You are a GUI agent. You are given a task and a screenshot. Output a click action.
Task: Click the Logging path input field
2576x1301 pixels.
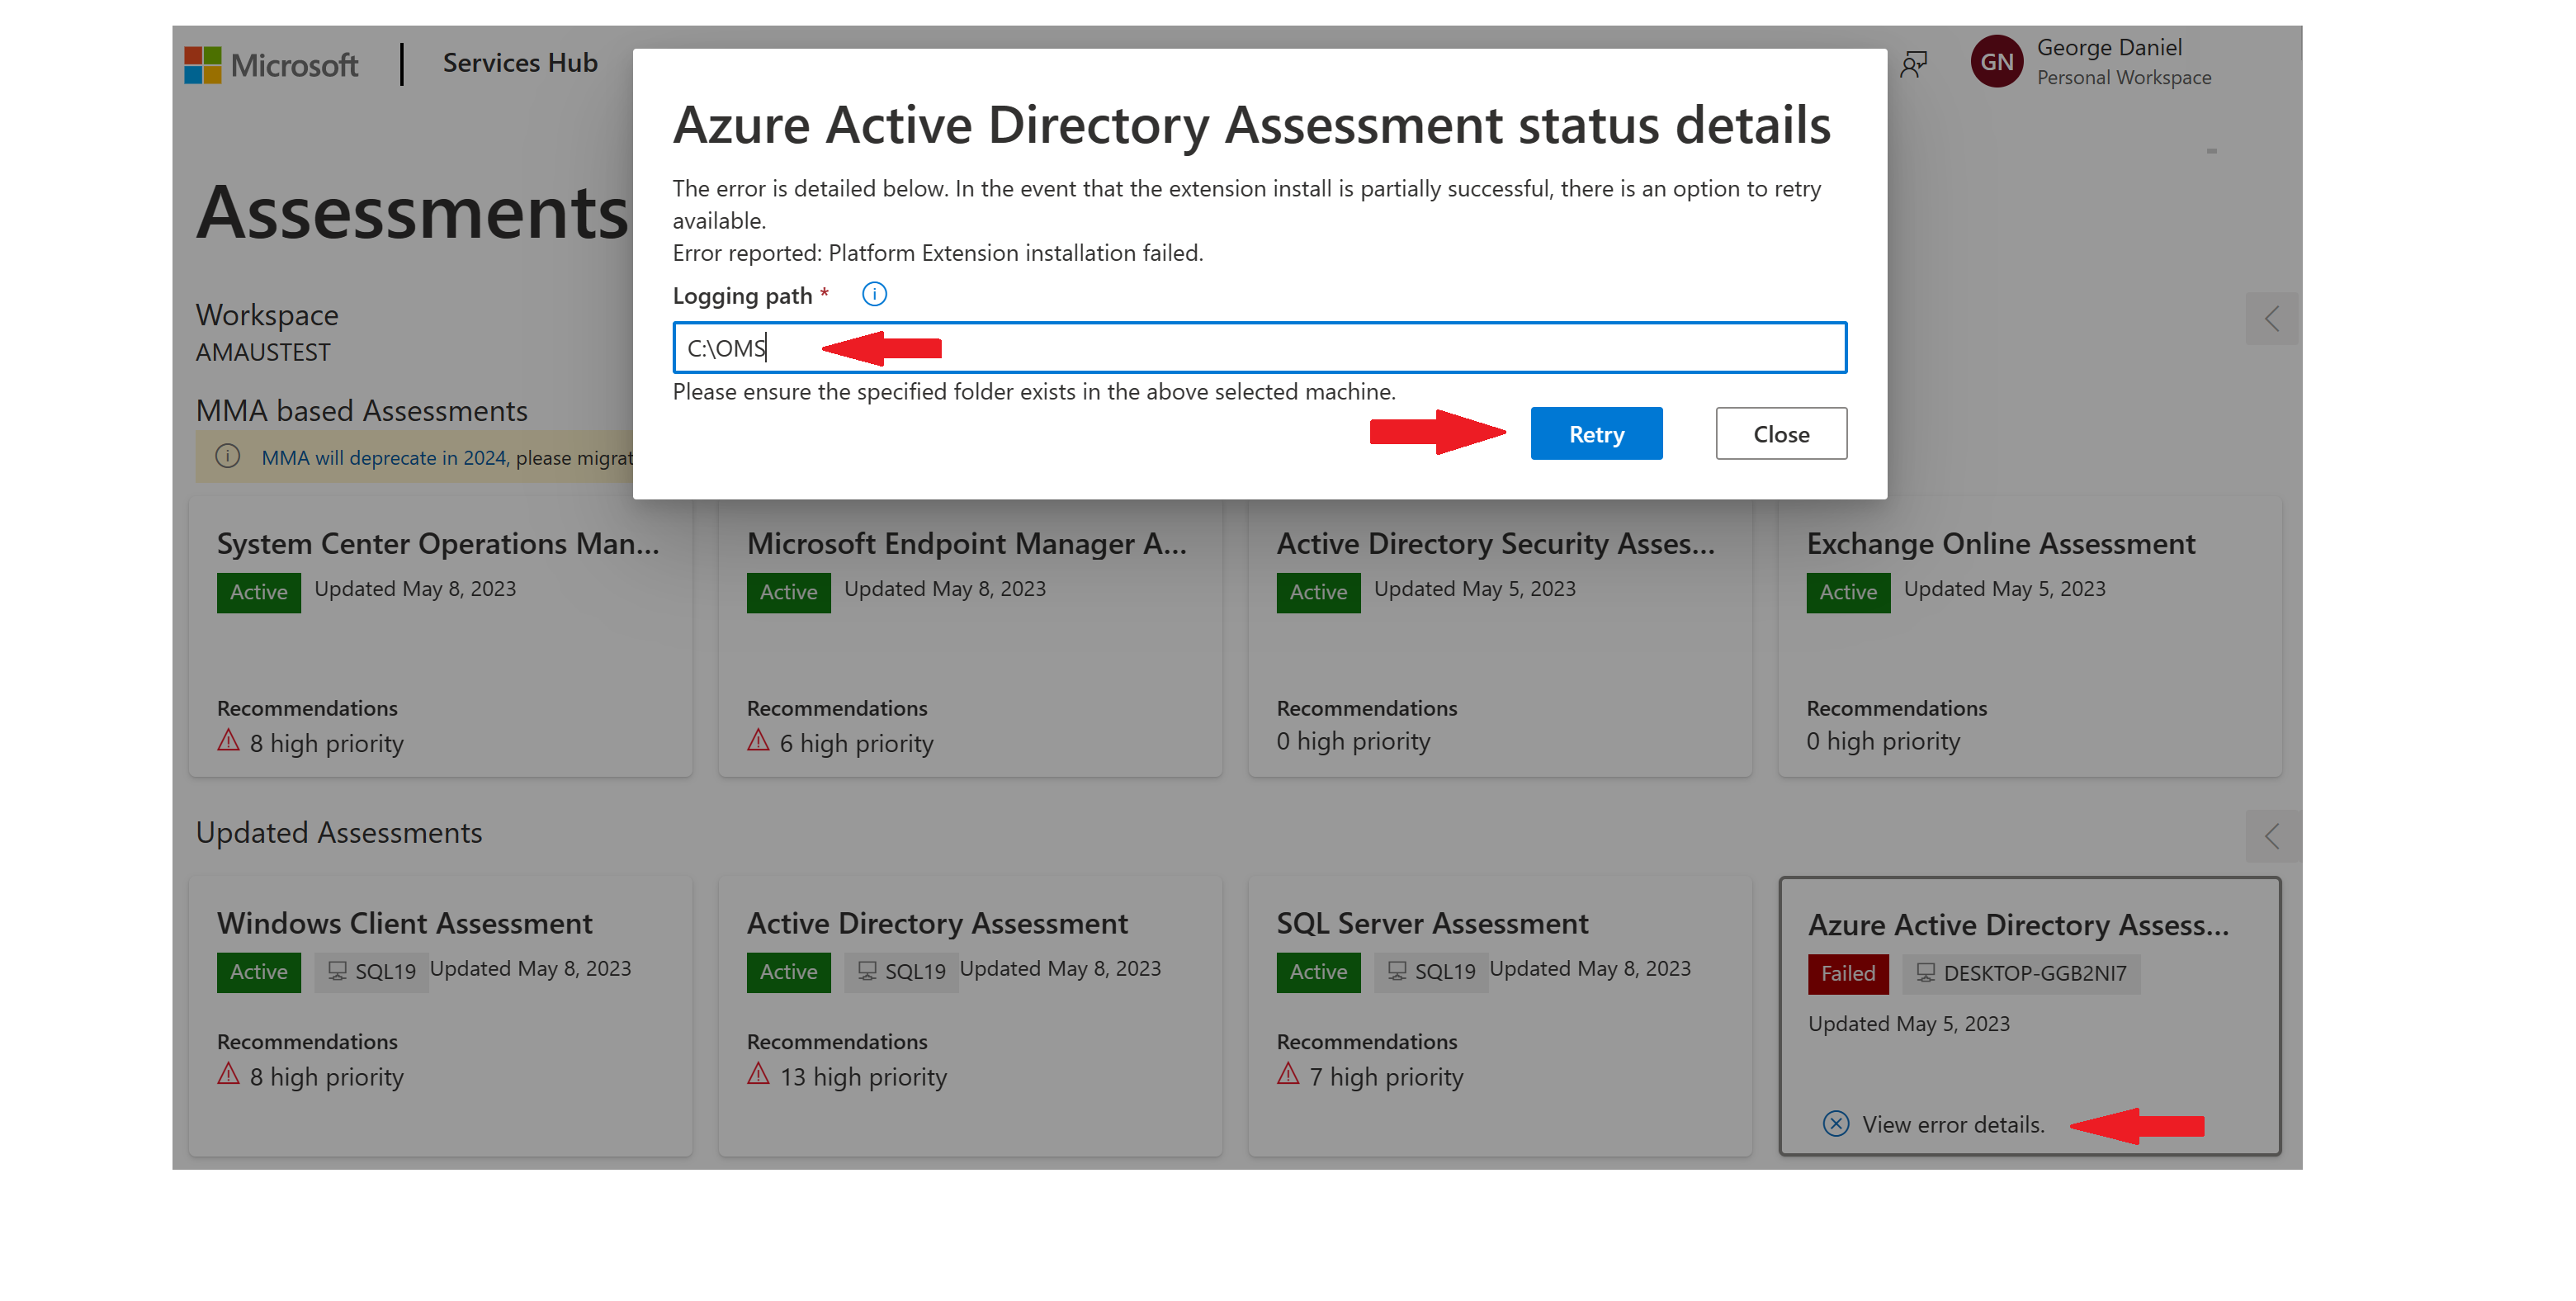[x=1259, y=348]
